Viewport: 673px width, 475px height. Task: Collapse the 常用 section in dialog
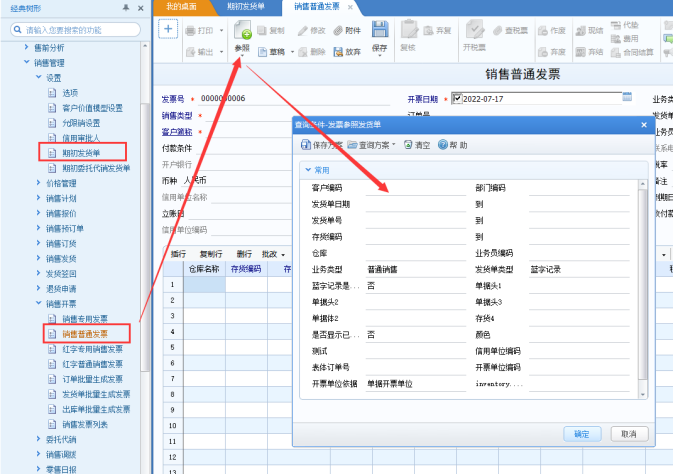pyautogui.click(x=308, y=170)
